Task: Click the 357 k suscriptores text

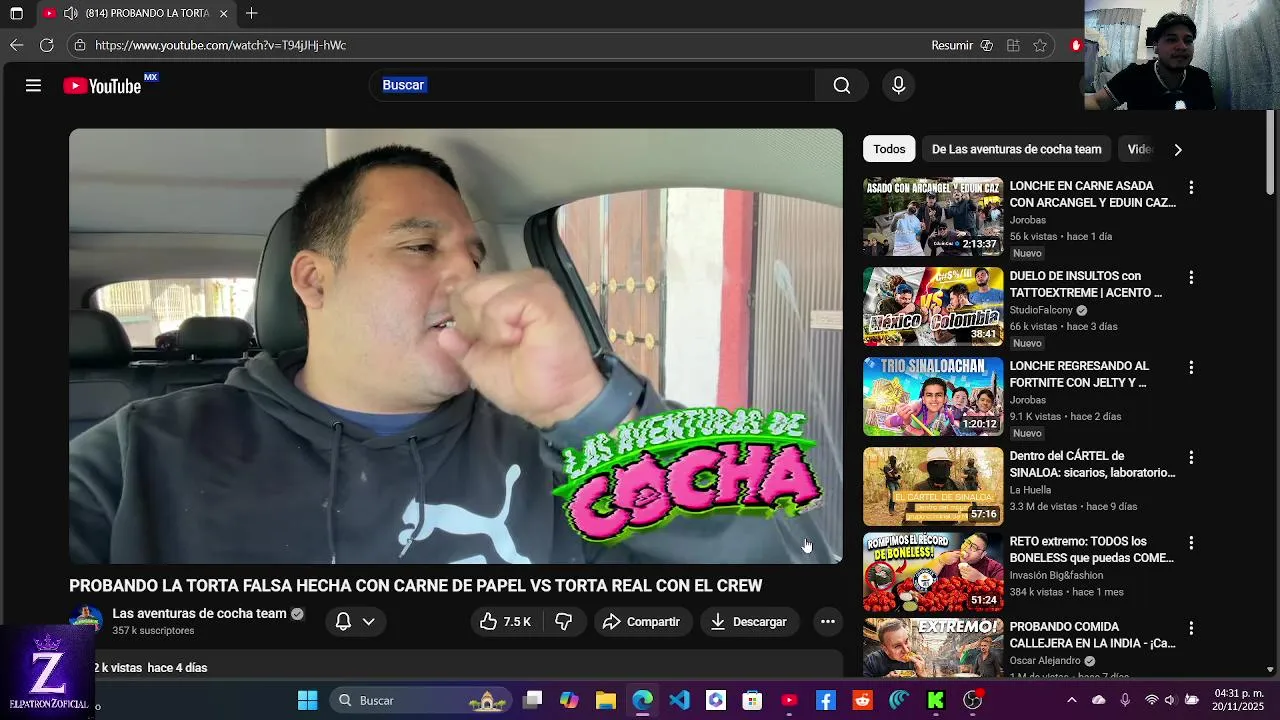Action: tap(153, 631)
